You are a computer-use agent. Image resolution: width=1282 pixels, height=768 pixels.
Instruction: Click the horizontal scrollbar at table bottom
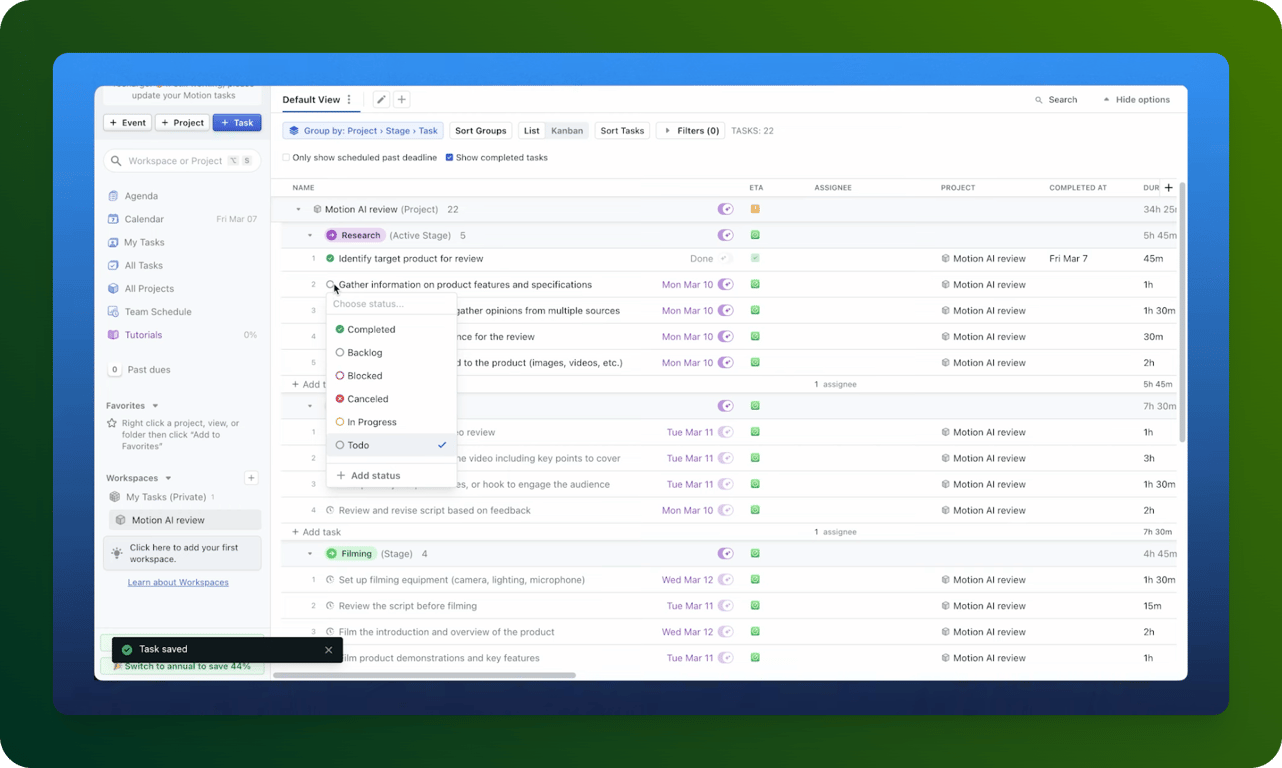425,676
